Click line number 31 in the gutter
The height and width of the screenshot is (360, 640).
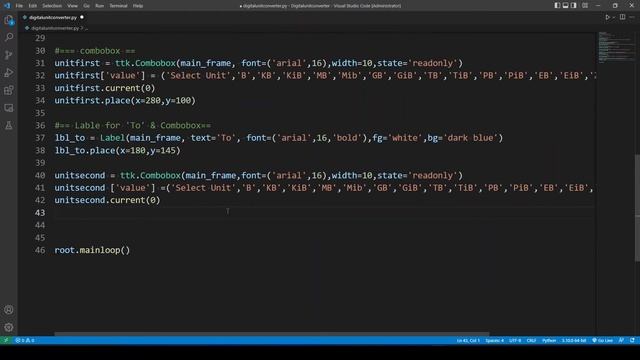[x=40, y=63]
